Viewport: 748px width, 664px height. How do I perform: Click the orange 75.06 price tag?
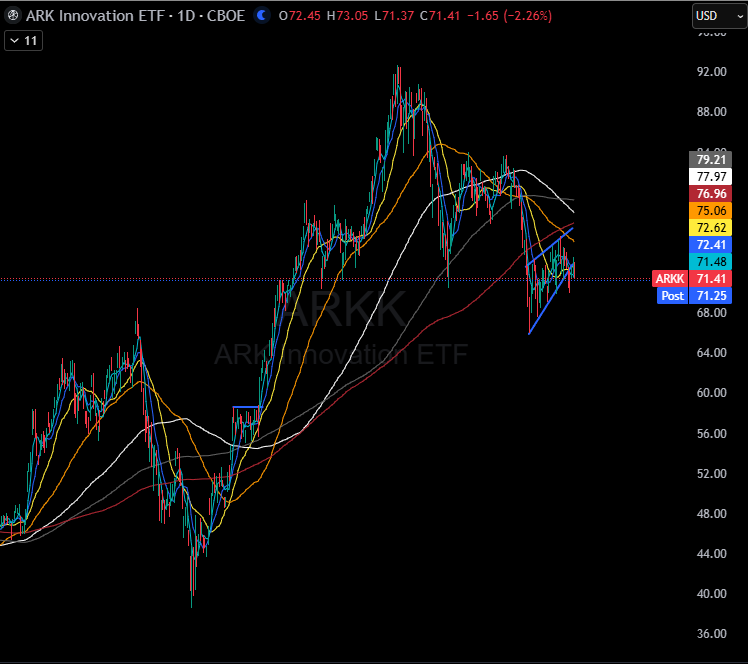pyautogui.click(x=711, y=210)
